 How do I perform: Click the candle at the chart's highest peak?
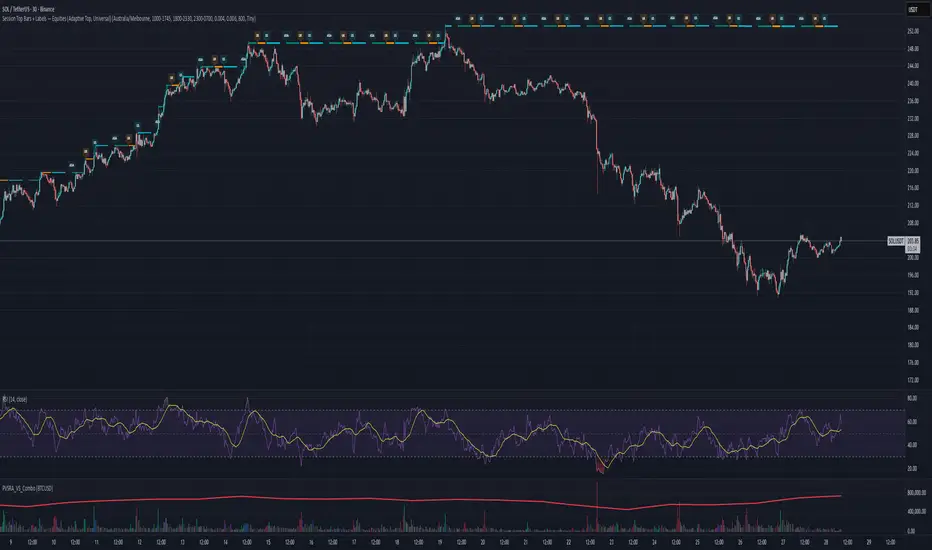[x=446, y=38]
